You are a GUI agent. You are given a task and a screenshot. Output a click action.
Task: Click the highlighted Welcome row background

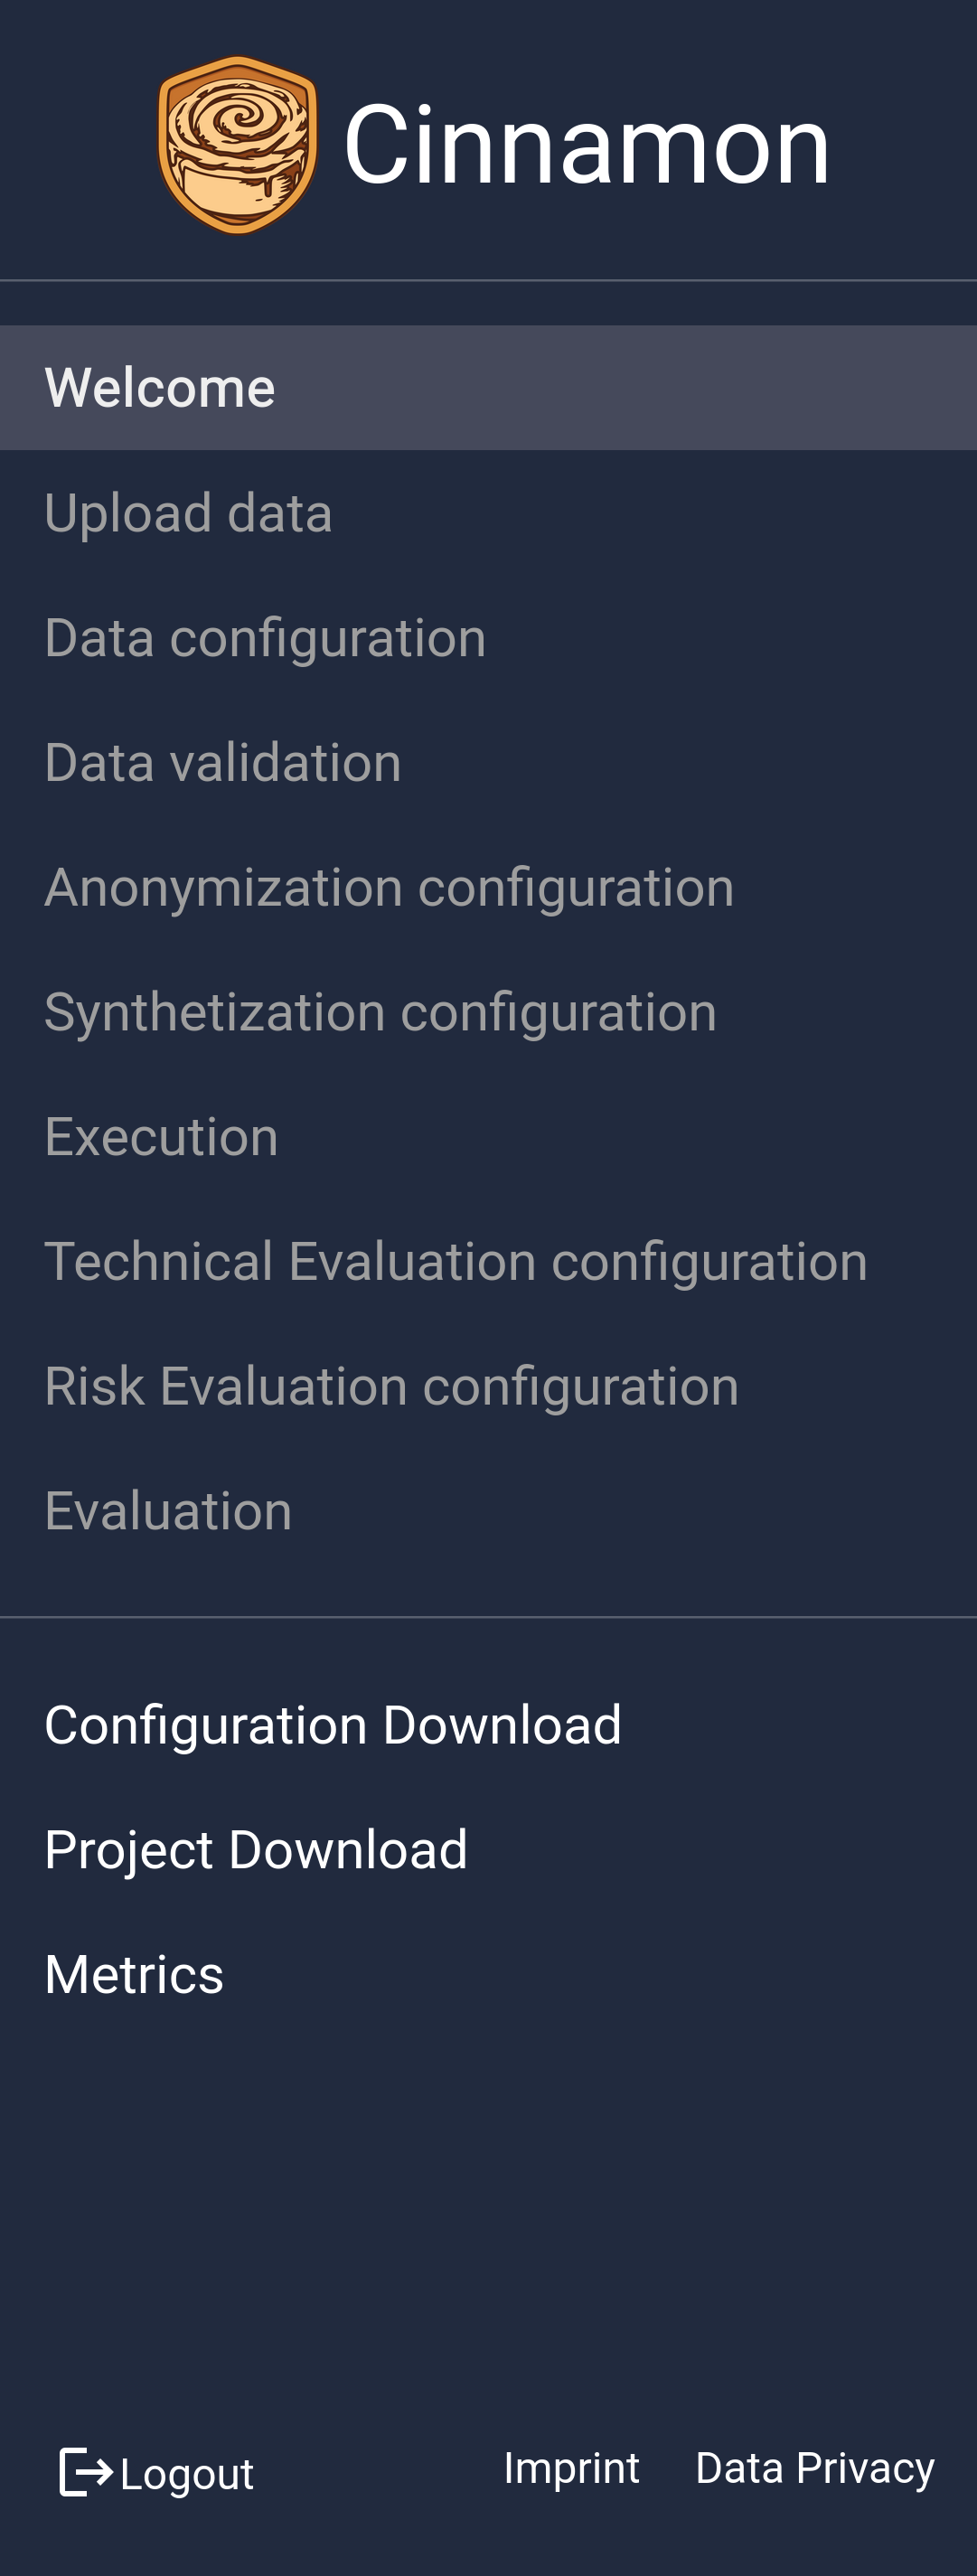(488, 388)
